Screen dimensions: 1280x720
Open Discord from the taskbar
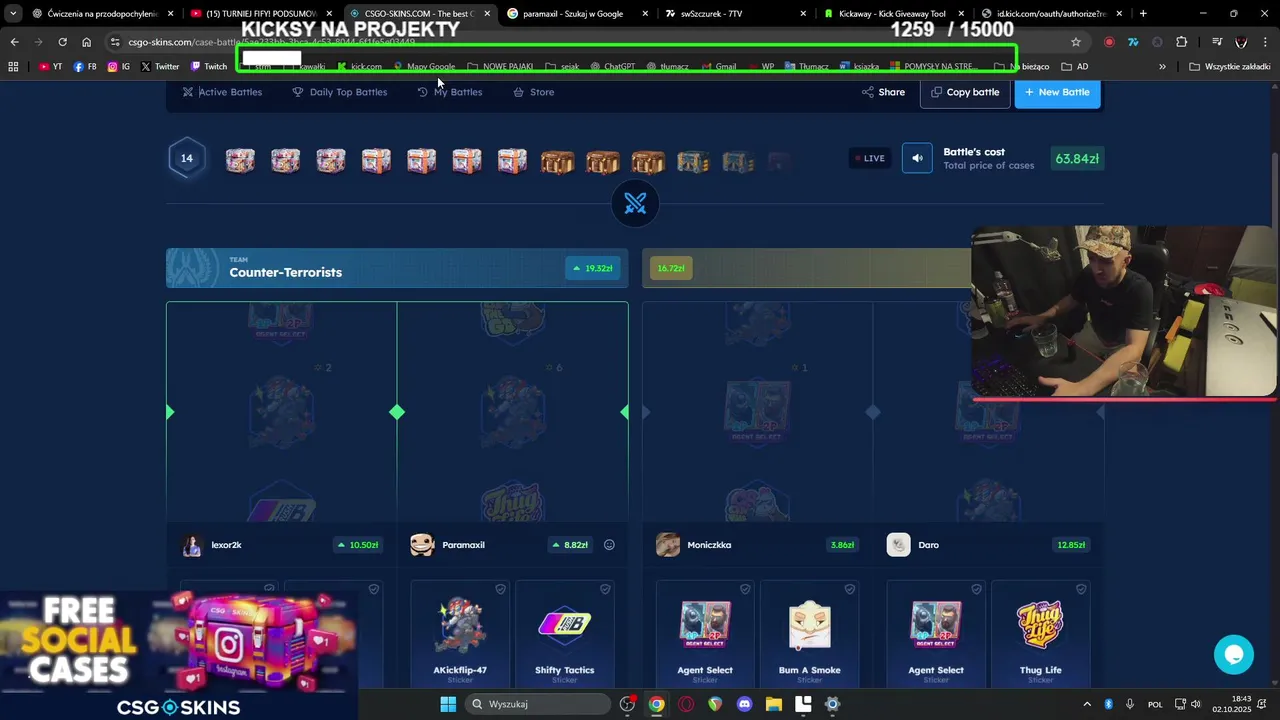pos(744,704)
